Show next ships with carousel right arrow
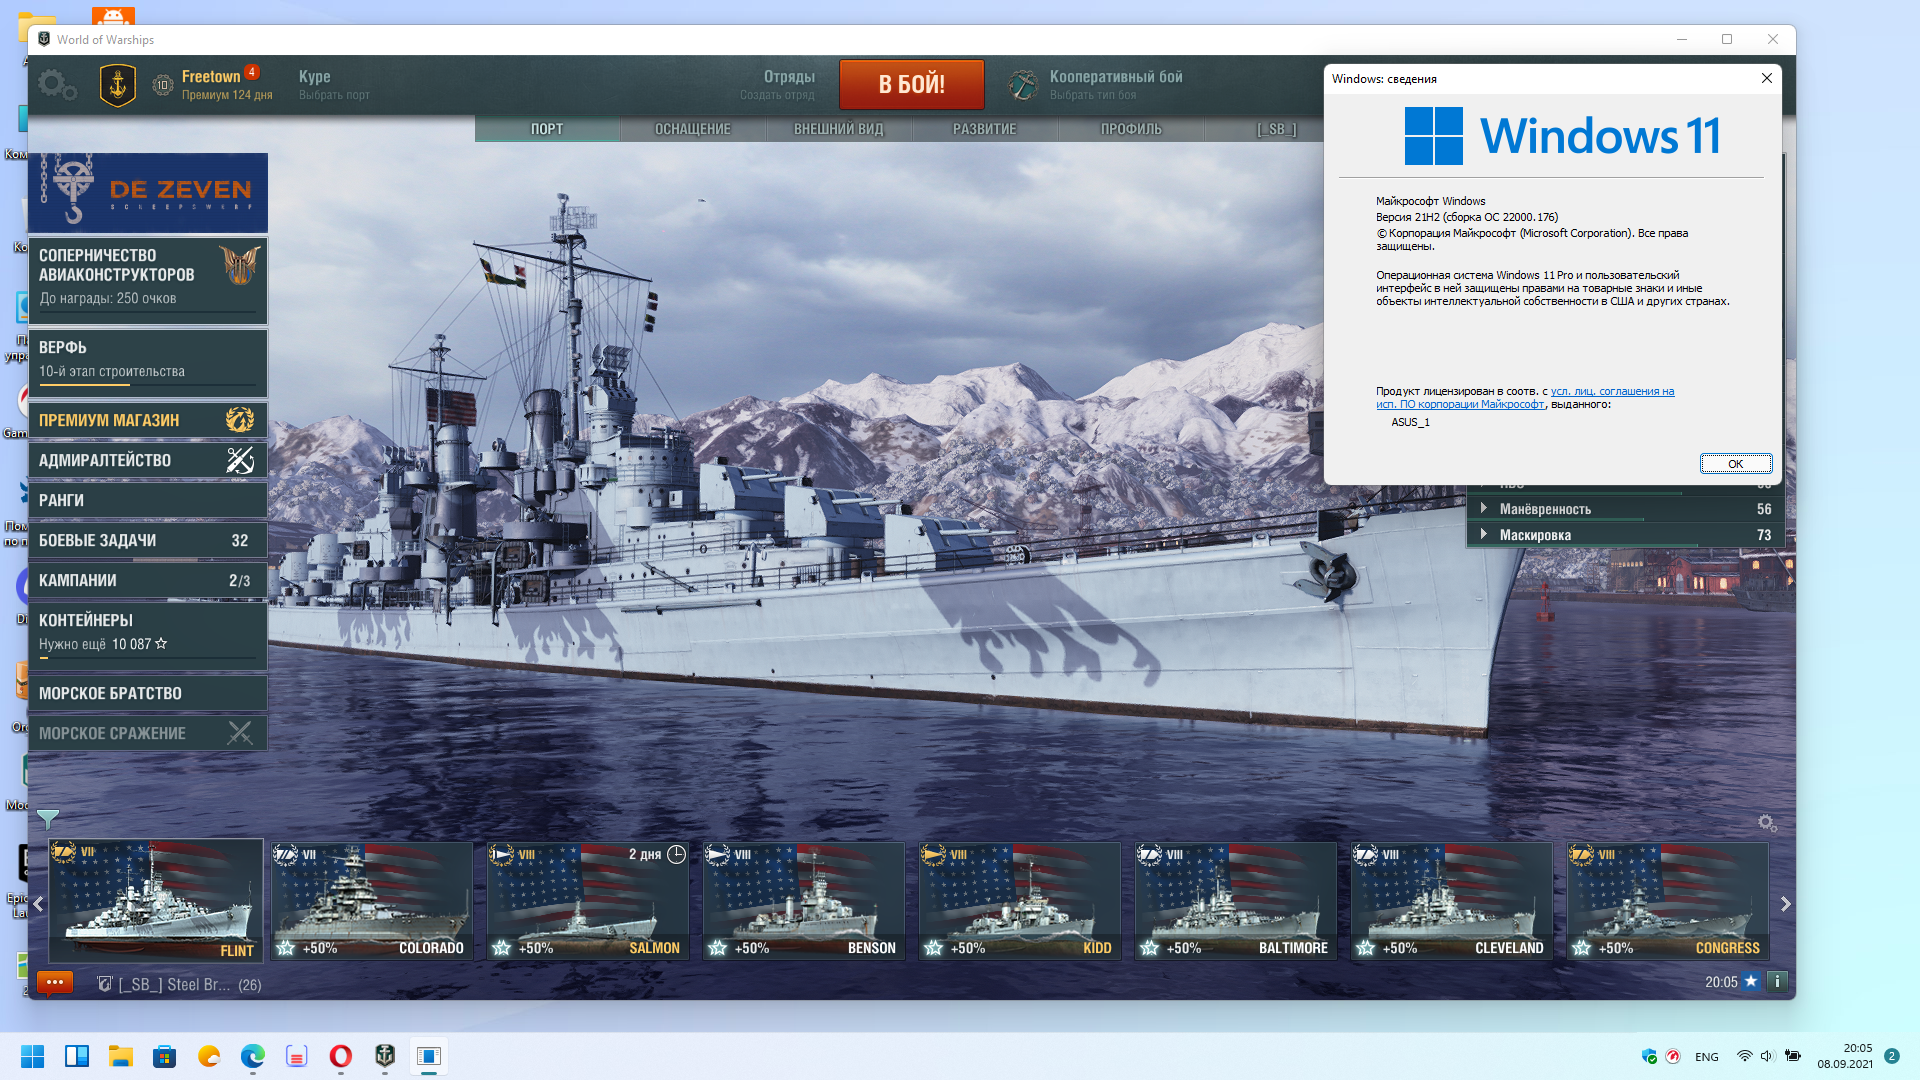 click(x=1785, y=904)
